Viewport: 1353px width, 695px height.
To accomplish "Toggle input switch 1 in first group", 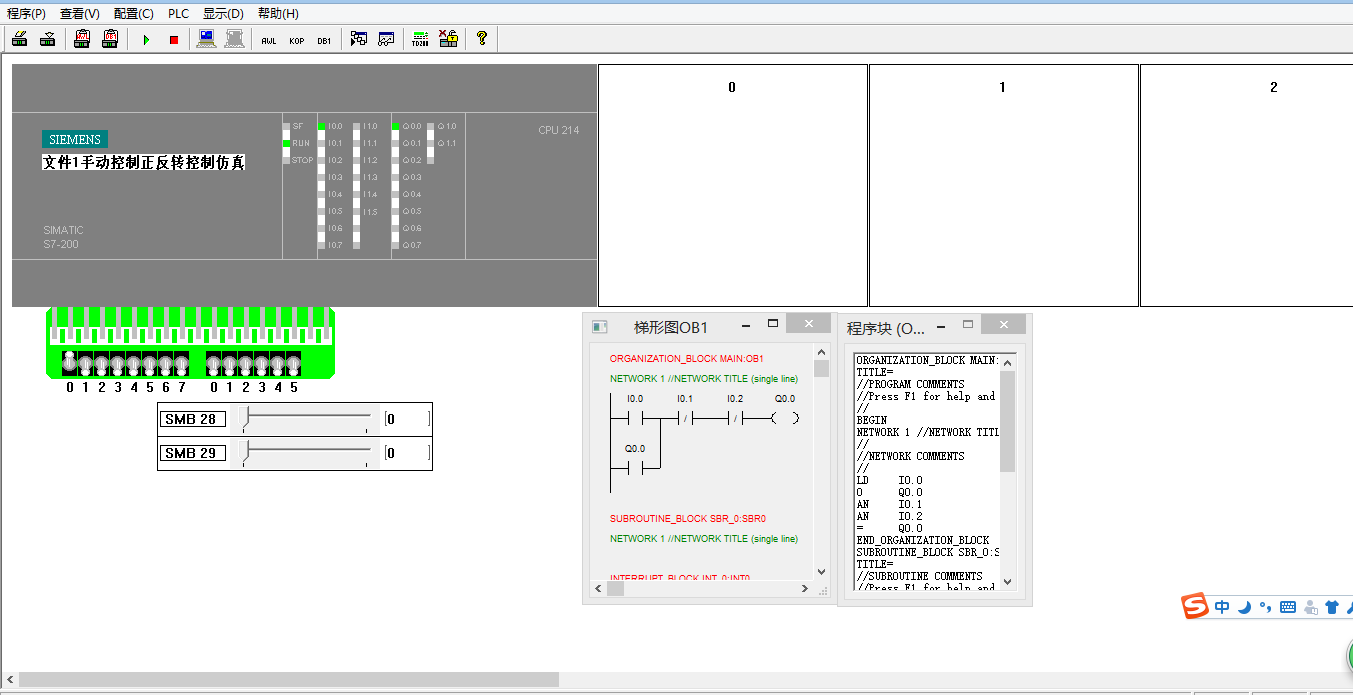I will pyautogui.click(x=86, y=363).
